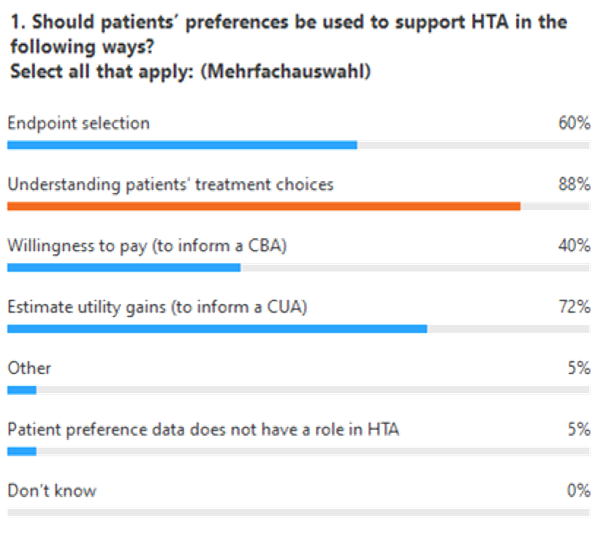This screenshot has width=613, height=535.
Task: Select "Patient preference data does not have a role"
Action: (x=204, y=430)
